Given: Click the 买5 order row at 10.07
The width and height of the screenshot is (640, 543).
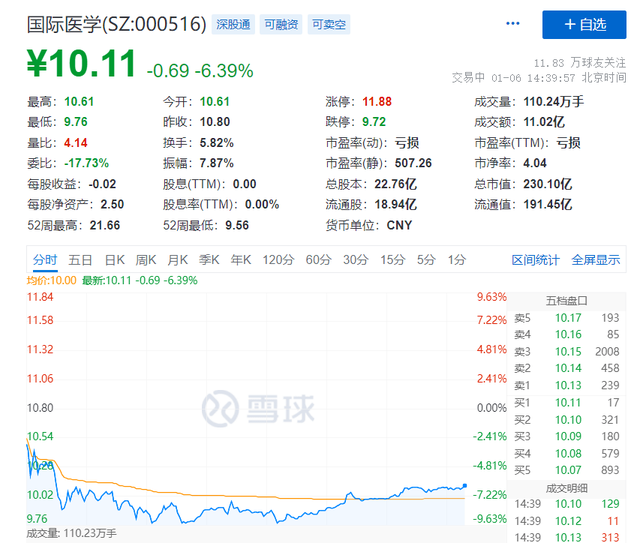Looking at the screenshot, I should (x=567, y=470).
